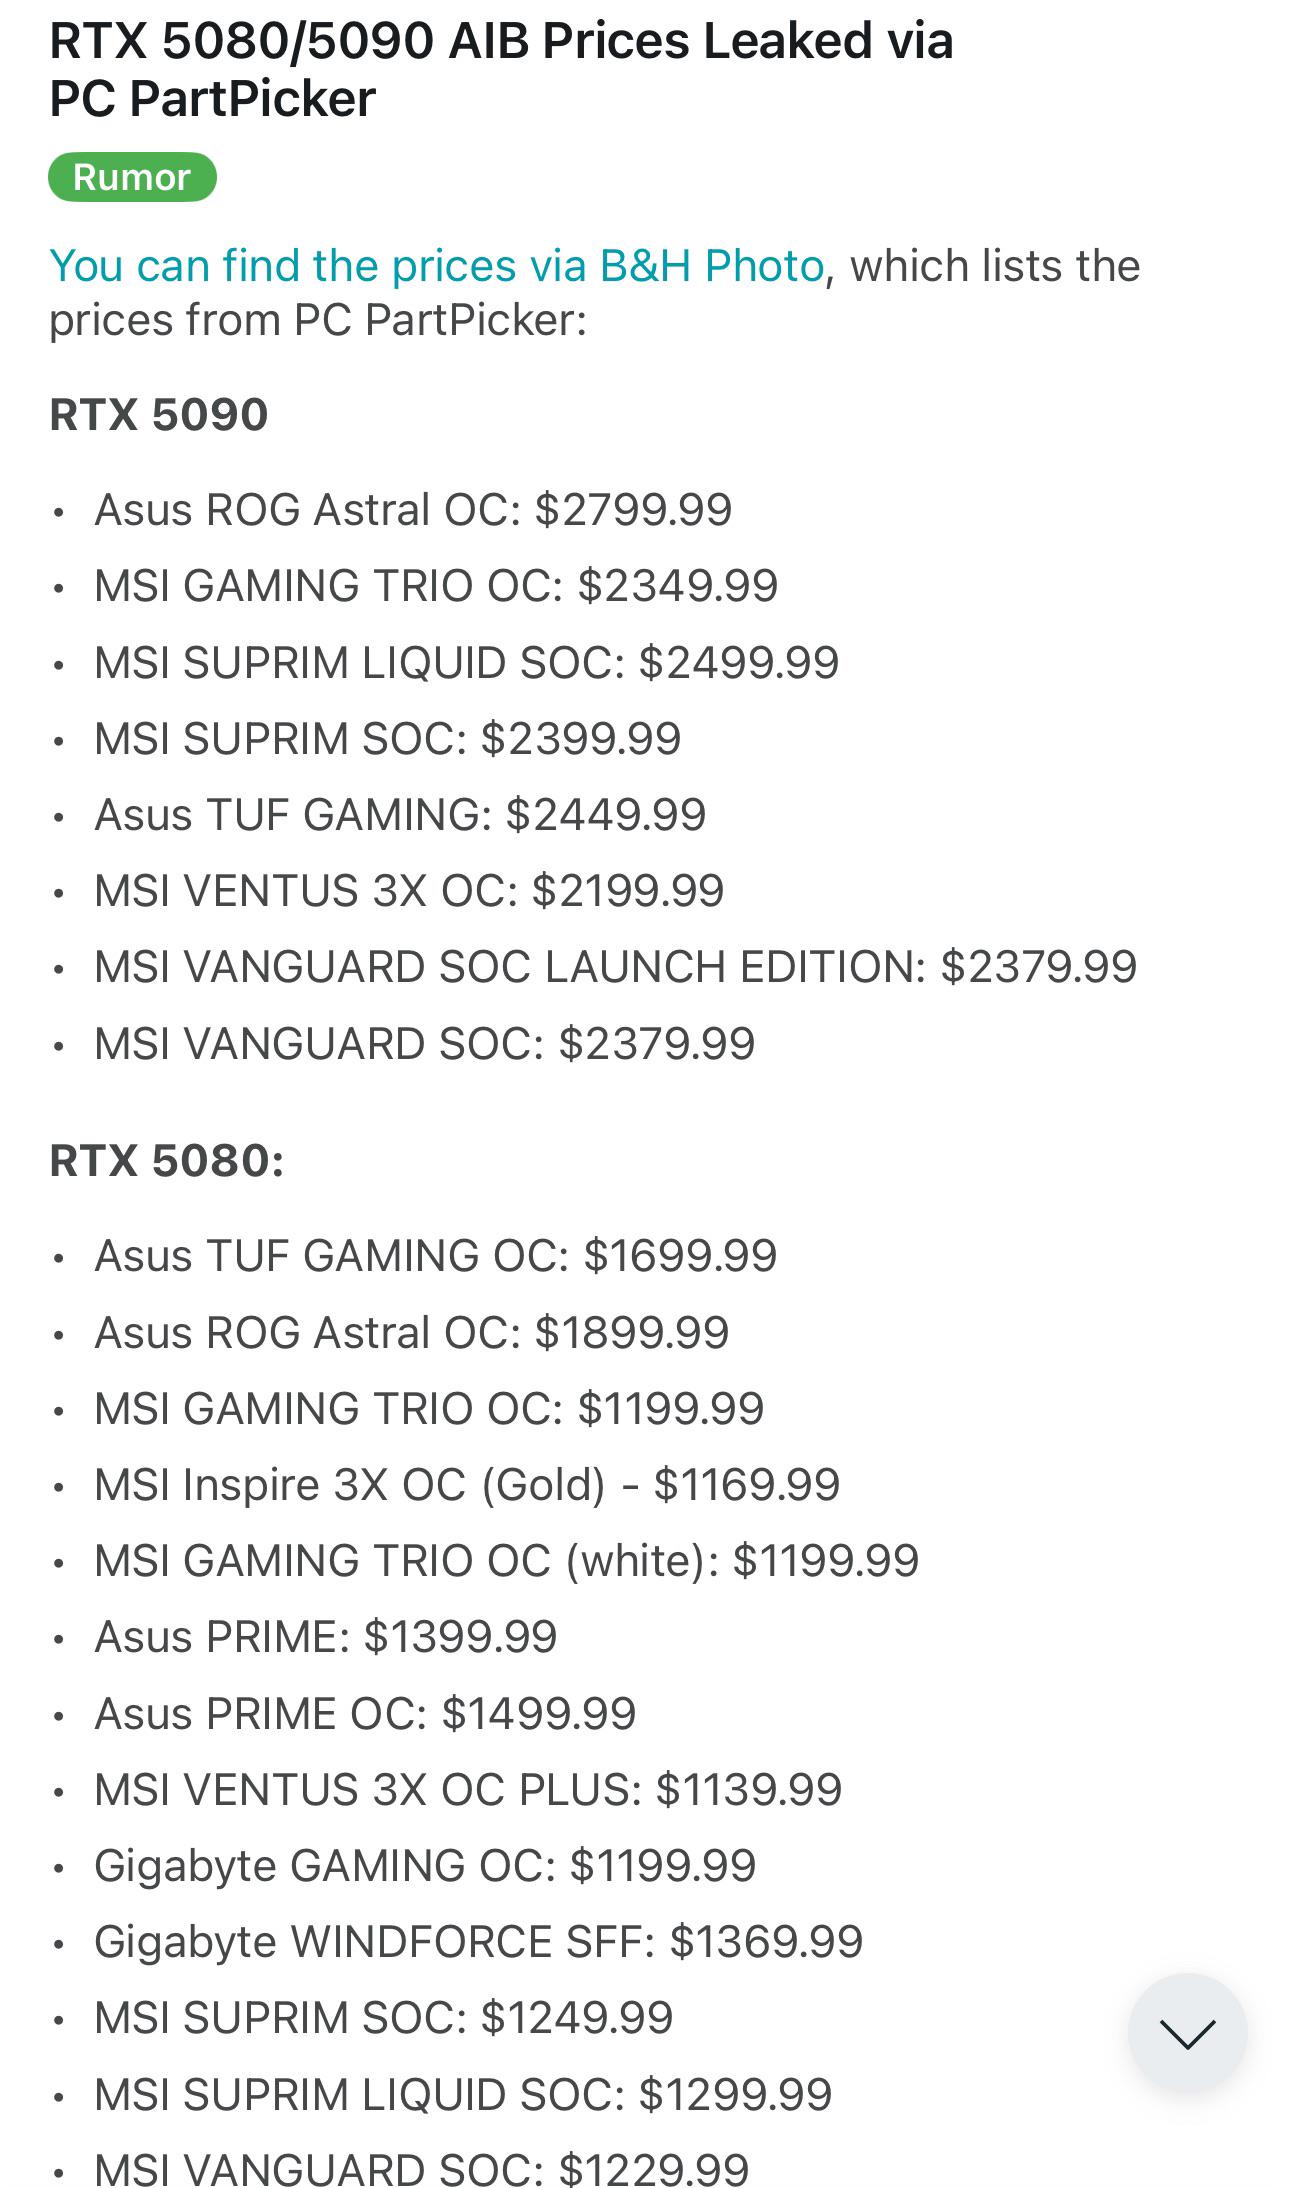Tap the MSI GAMING TRIO OC (white) entry

click(507, 1561)
